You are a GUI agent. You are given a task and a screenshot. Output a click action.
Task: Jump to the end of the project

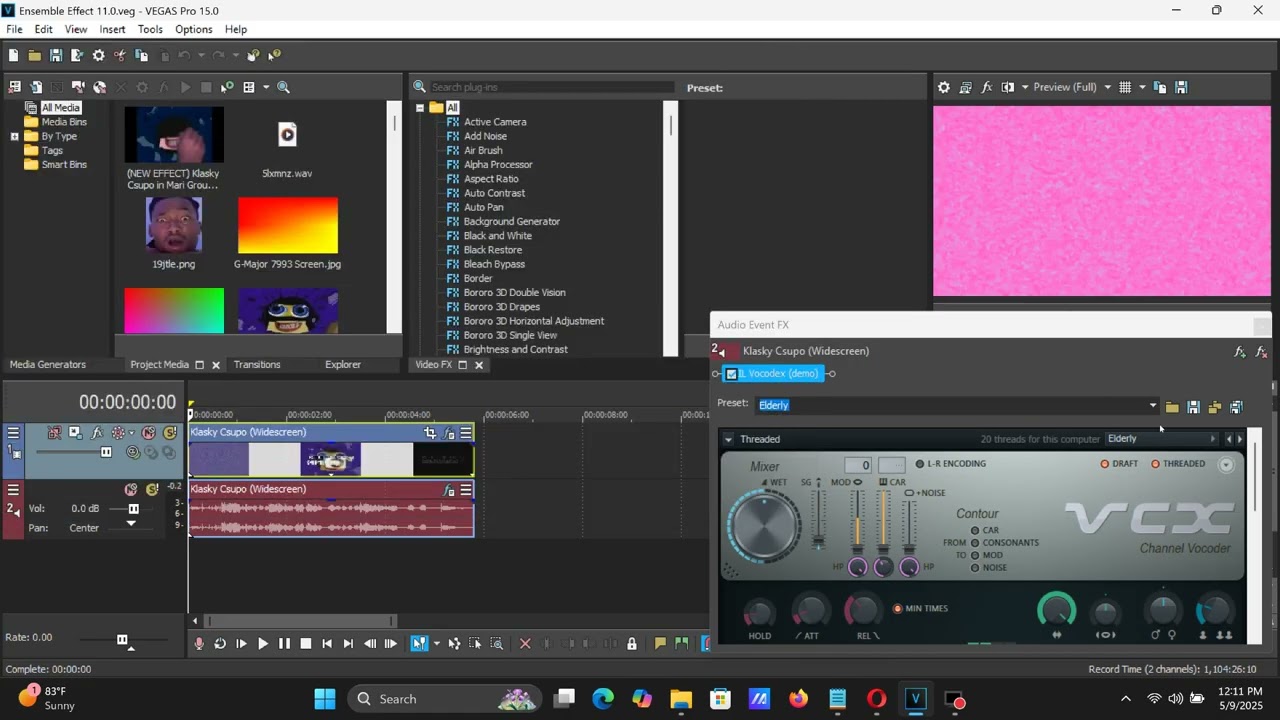pyautogui.click(x=348, y=644)
